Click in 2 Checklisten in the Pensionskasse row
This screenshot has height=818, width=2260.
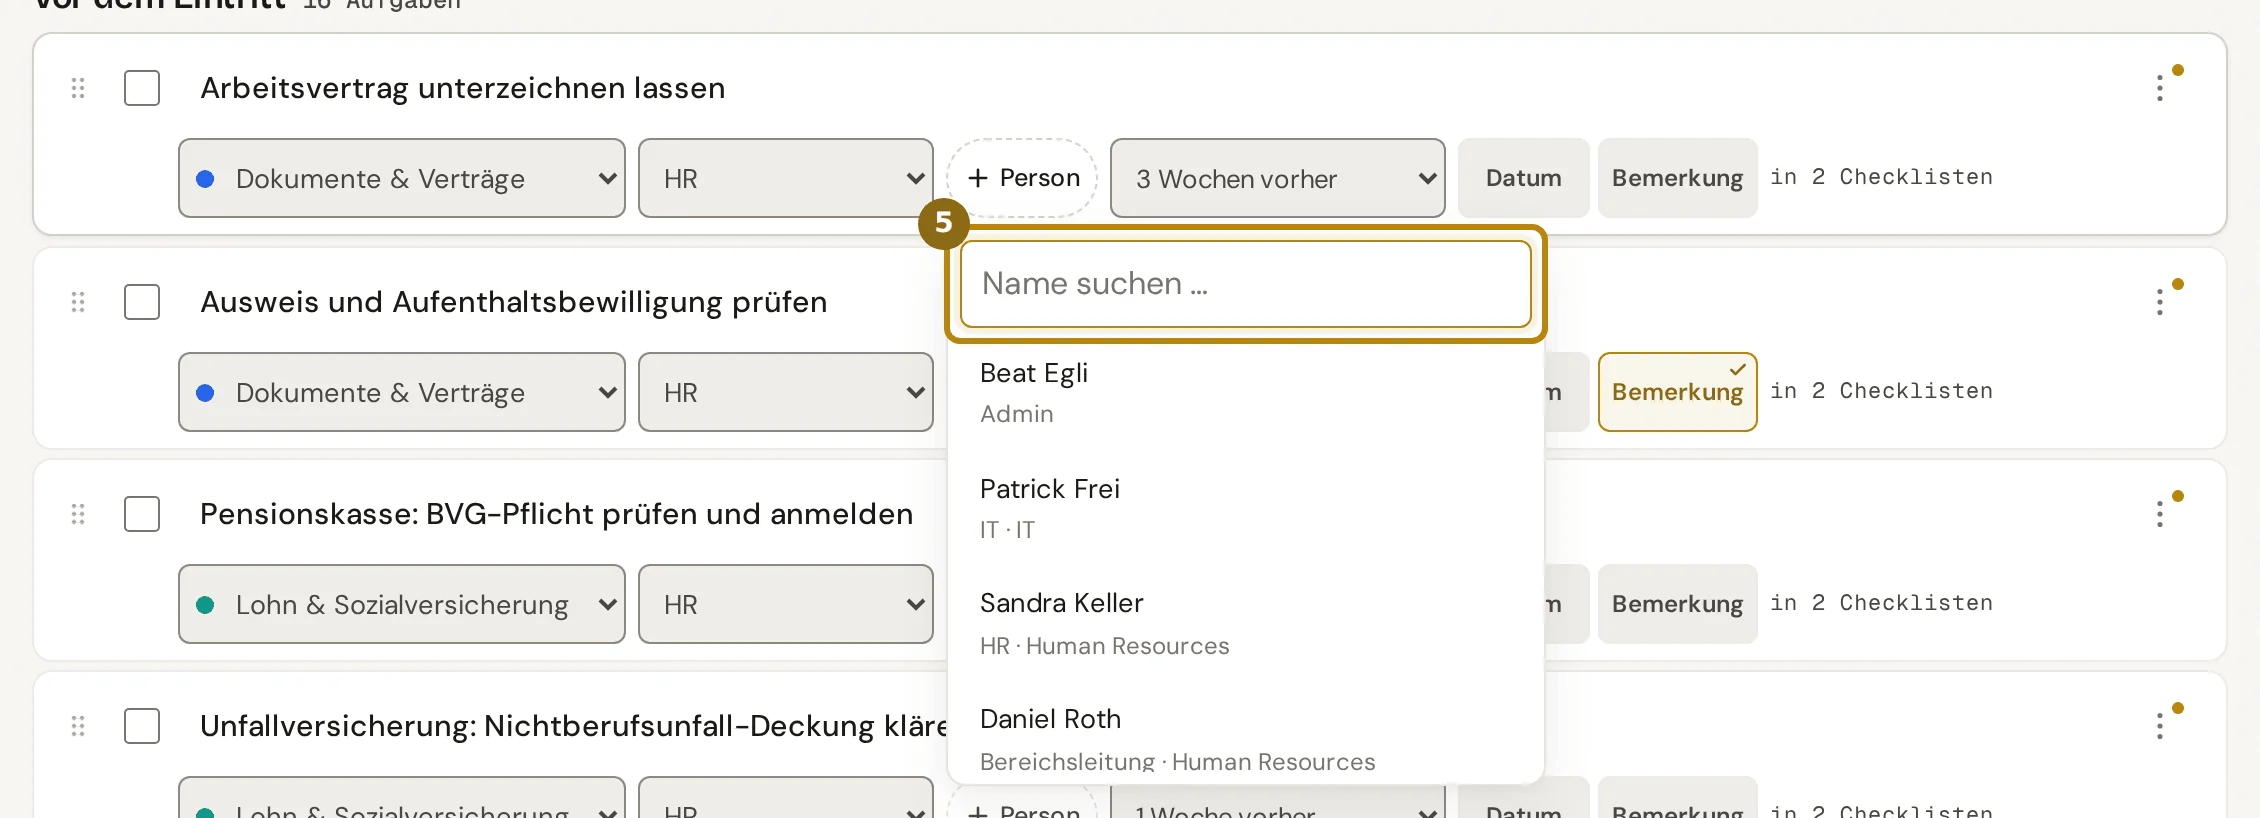pos(1882,603)
